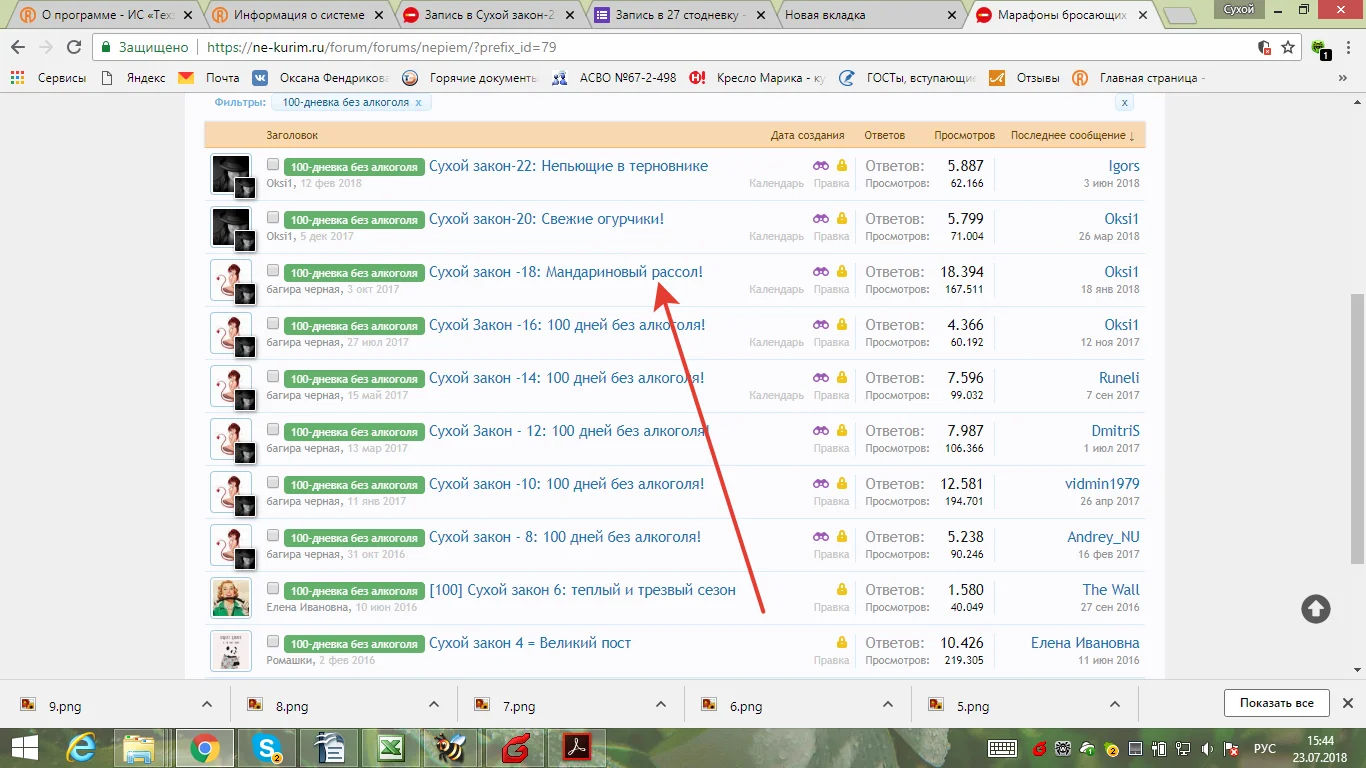Switch to the 'Запись в Сухой закон' tab
Screen dimensions: 1366x768
pyautogui.click(x=488, y=15)
